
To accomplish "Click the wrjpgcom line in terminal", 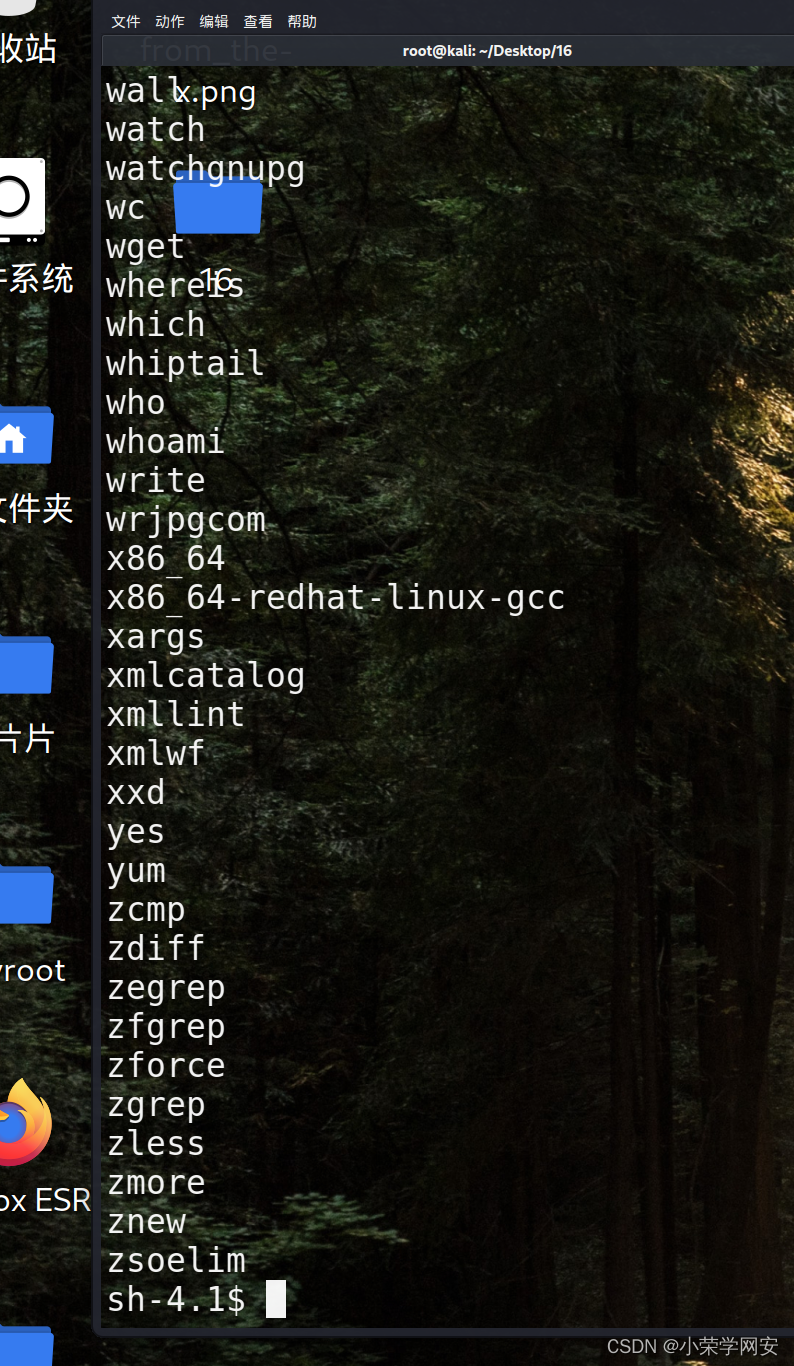I will click(186, 520).
